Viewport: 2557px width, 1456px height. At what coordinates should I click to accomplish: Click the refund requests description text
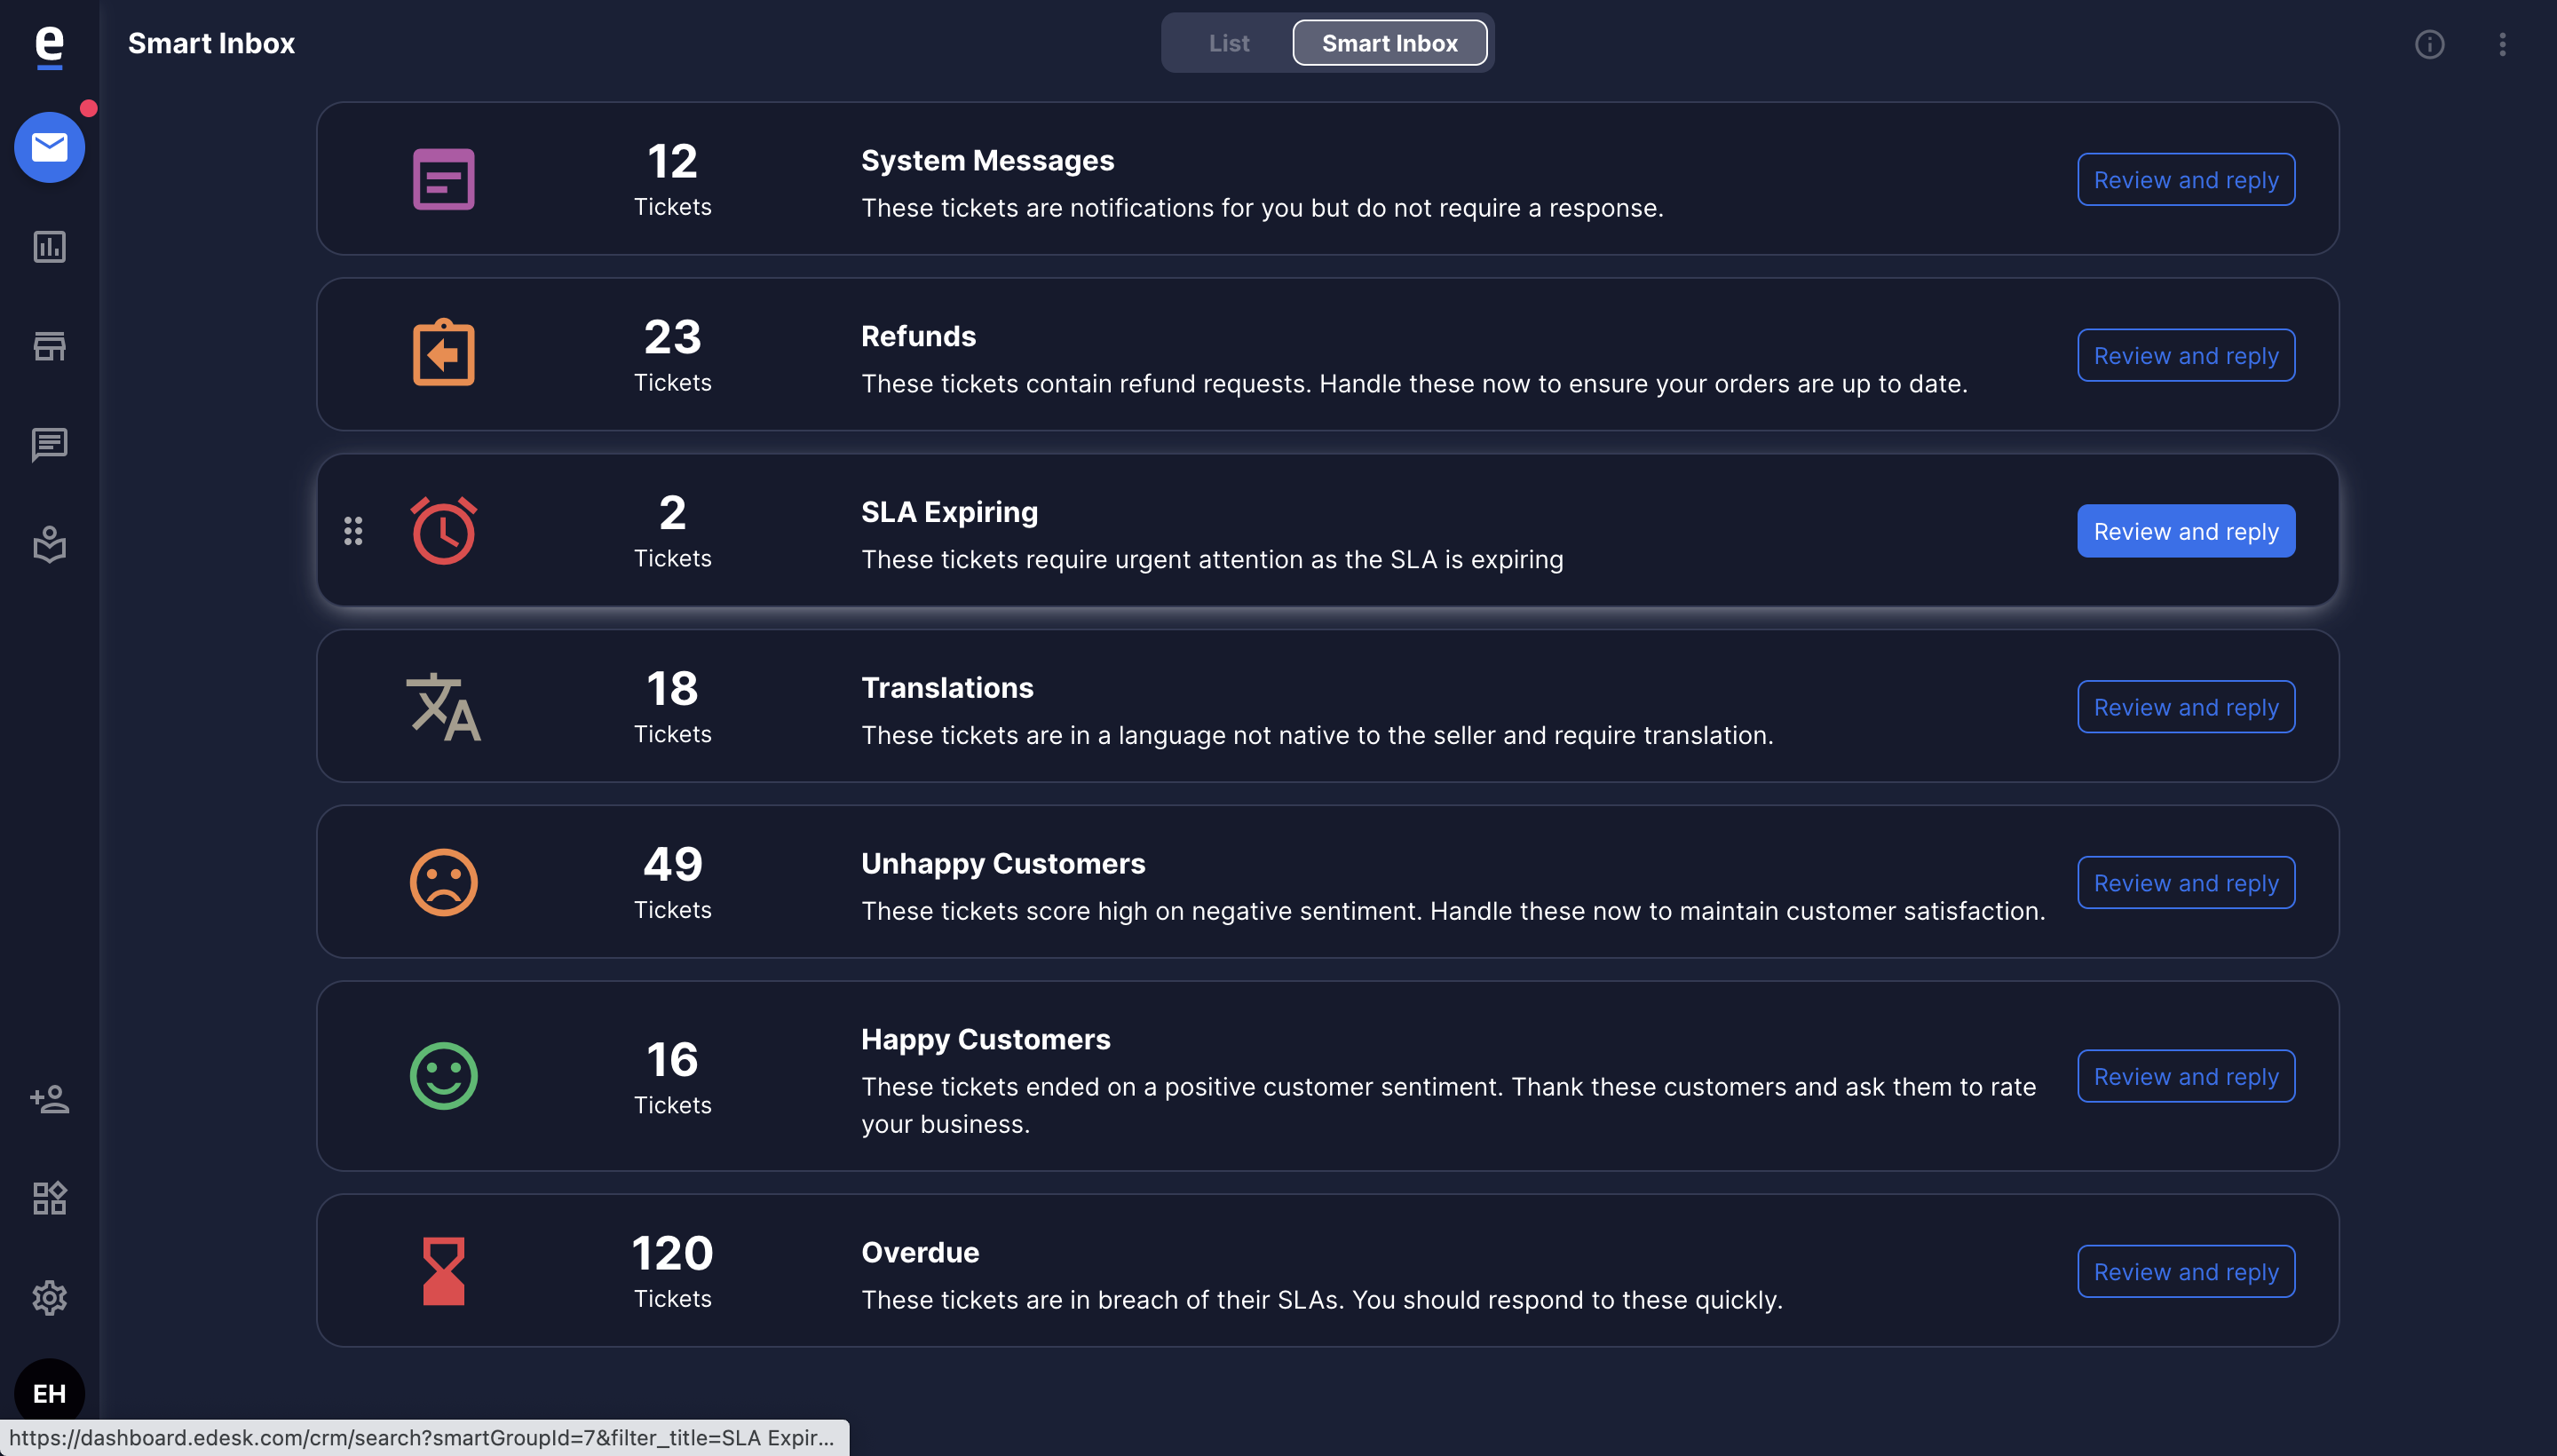pyautogui.click(x=1414, y=383)
